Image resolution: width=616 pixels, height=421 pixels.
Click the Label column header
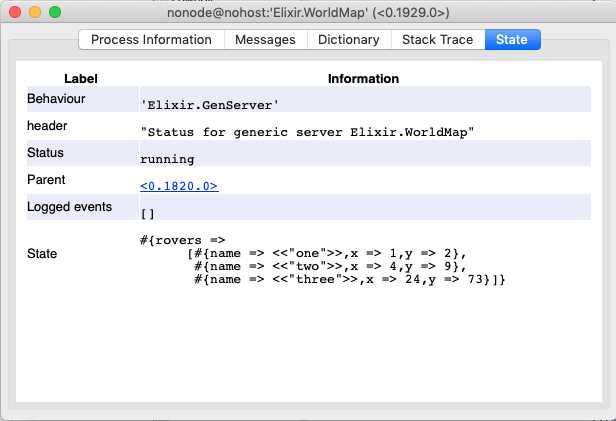[x=81, y=79]
